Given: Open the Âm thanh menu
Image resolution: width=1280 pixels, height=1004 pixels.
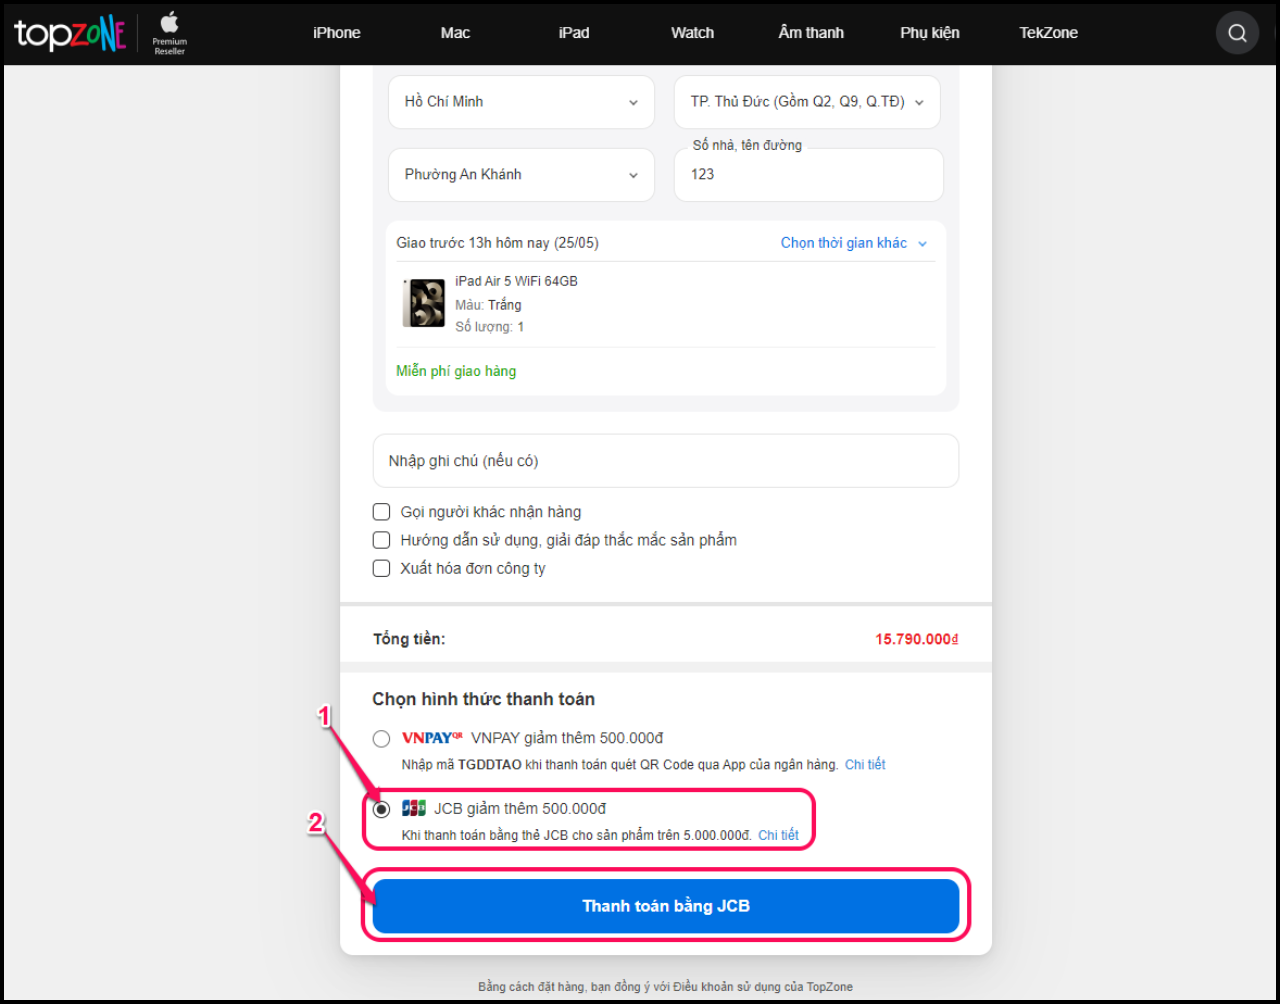Looking at the screenshot, I should pos(811,33).
